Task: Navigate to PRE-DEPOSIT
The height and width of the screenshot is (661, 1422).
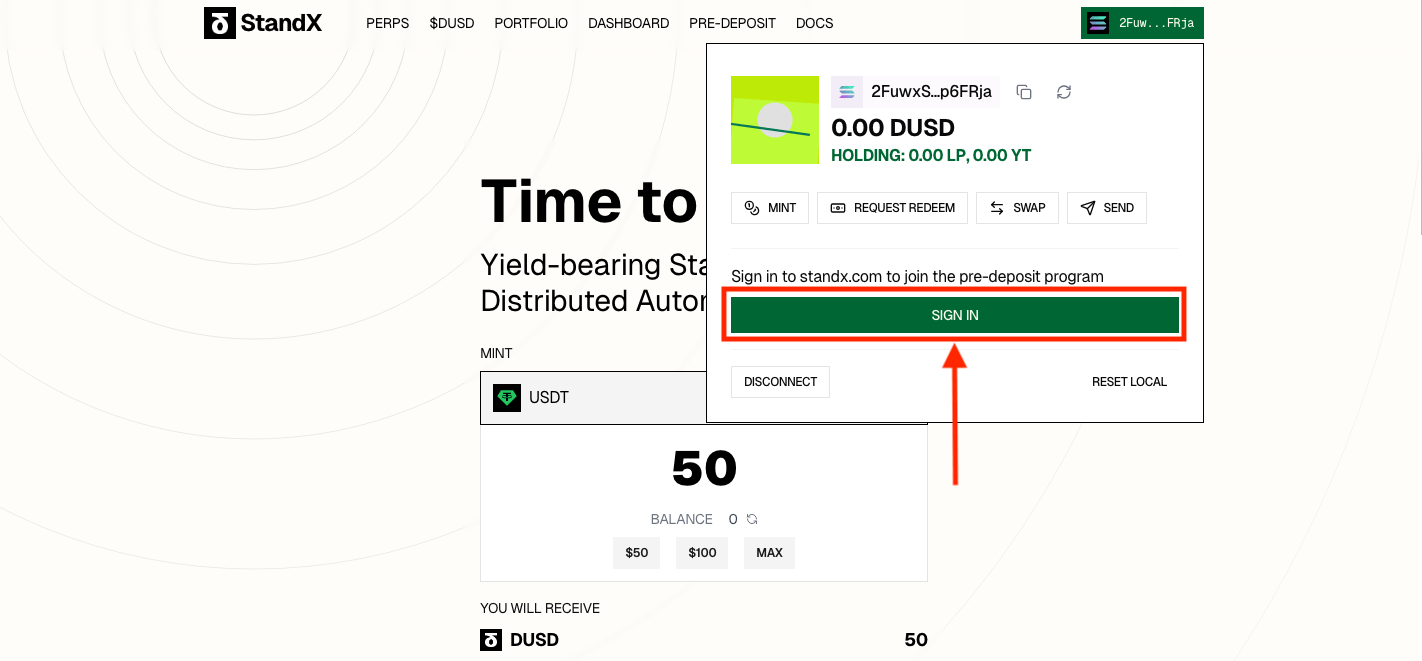Action: point(732,23)
